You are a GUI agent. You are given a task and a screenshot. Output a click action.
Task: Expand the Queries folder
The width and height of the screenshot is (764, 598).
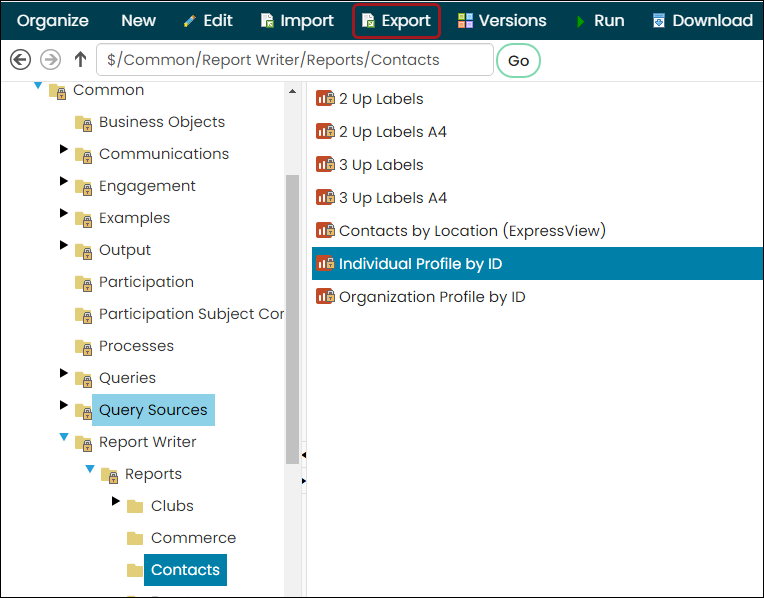click(x=63, y=373)
